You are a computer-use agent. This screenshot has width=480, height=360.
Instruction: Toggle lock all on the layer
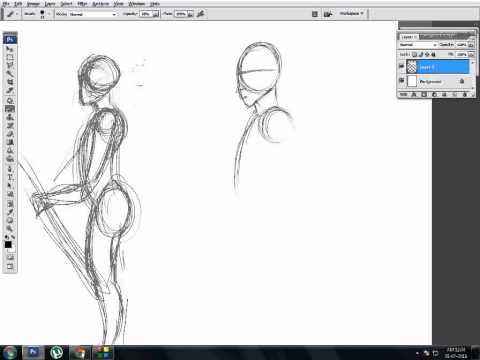433,54
